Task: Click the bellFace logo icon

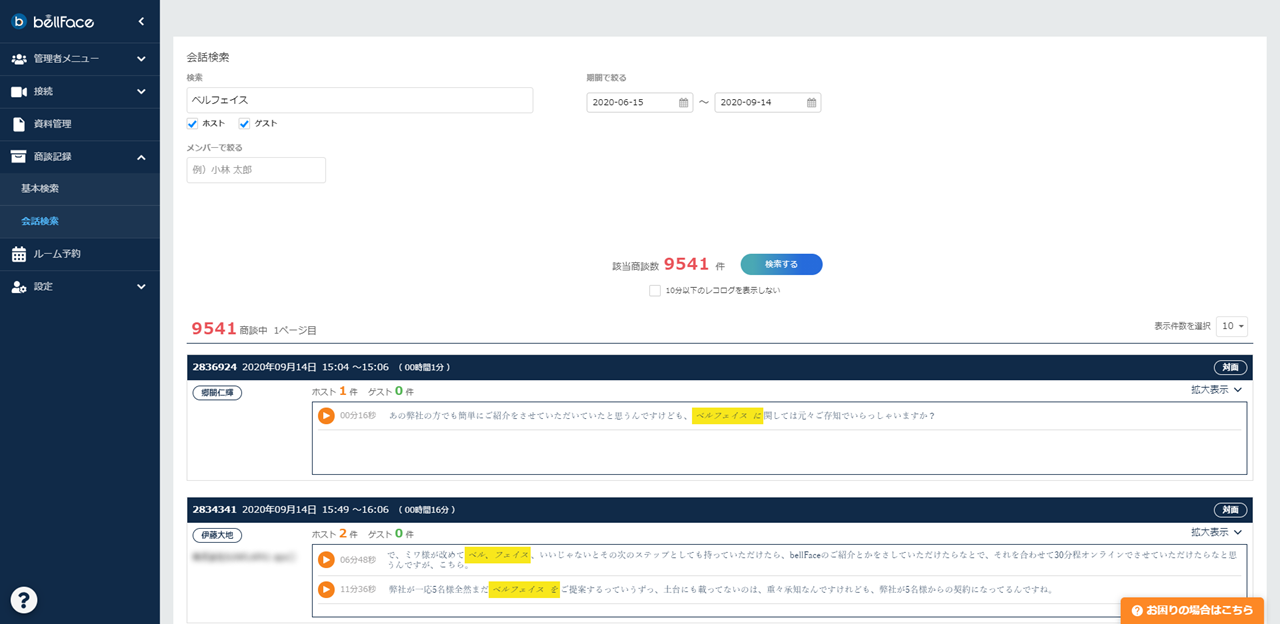Action: pos(19,21)
